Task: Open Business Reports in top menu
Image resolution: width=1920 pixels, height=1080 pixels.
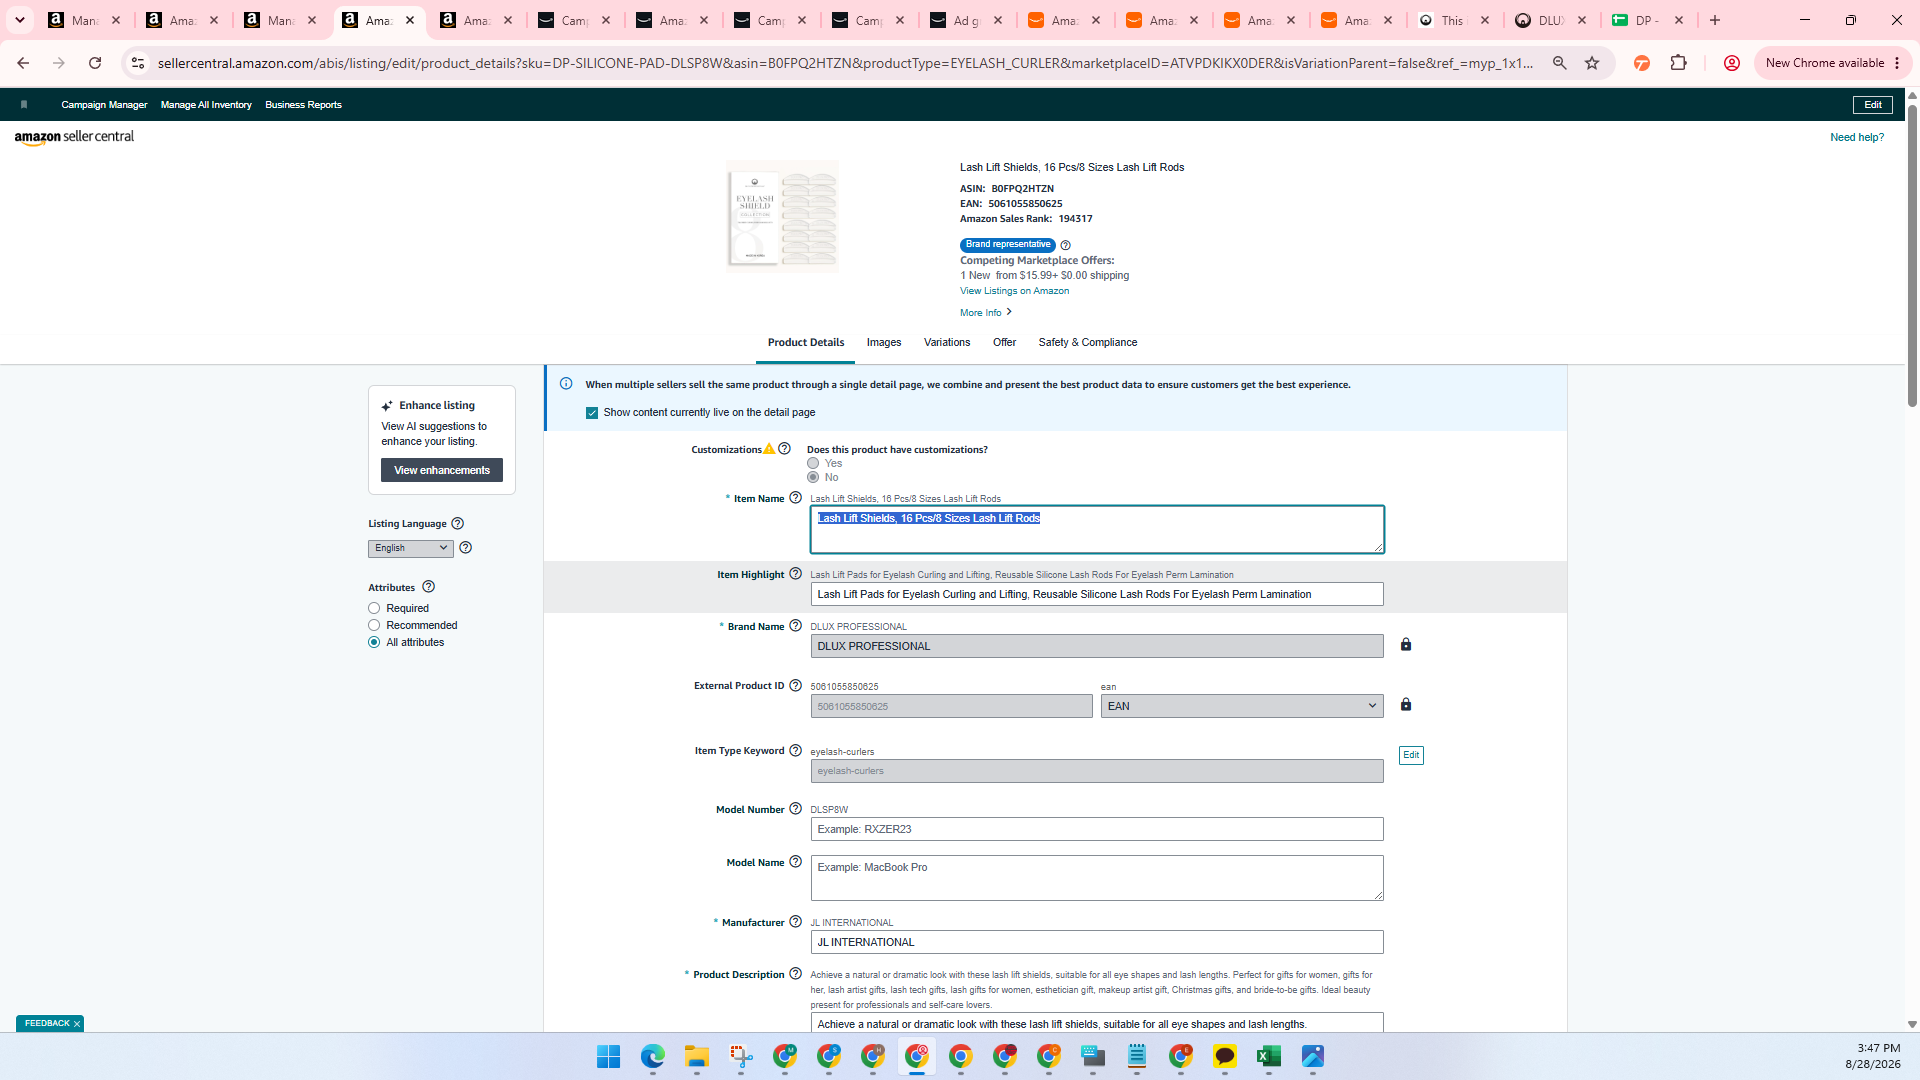Action: 303,105
